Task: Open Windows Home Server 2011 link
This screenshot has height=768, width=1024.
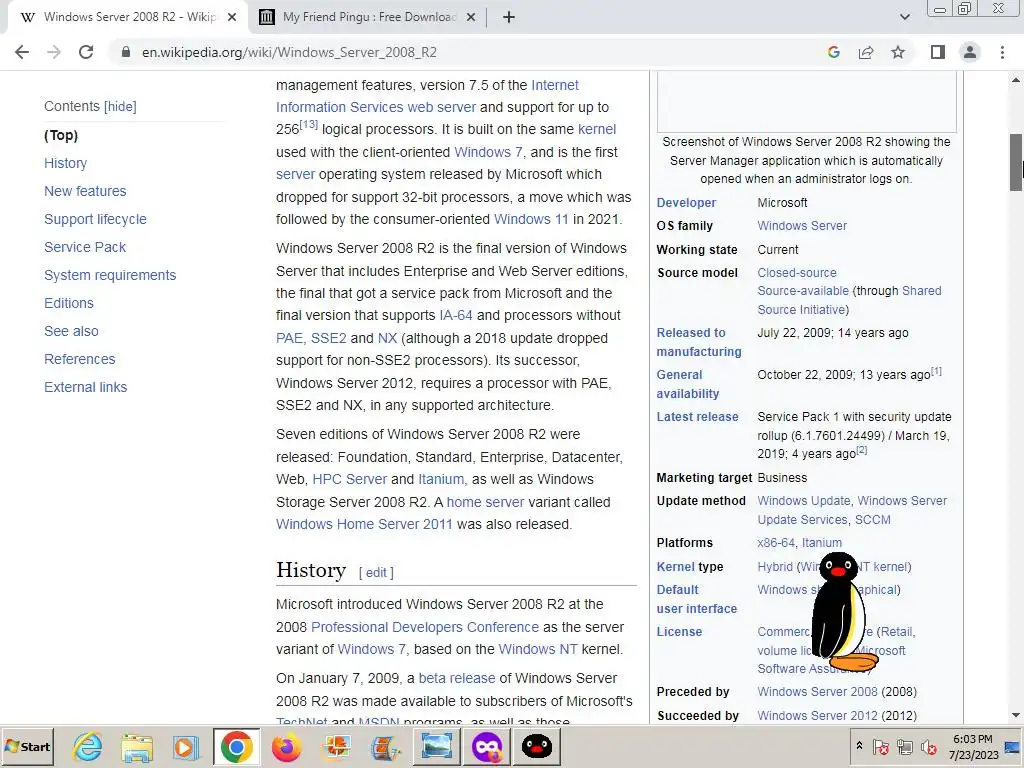Action: point(364,524)
